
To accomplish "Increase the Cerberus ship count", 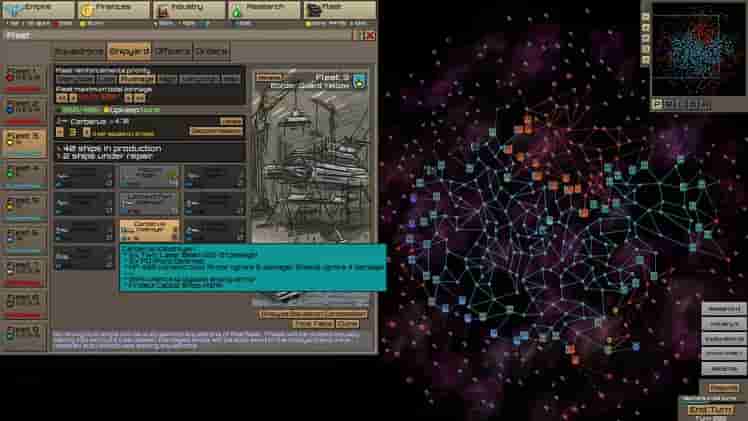I will 87,131.
